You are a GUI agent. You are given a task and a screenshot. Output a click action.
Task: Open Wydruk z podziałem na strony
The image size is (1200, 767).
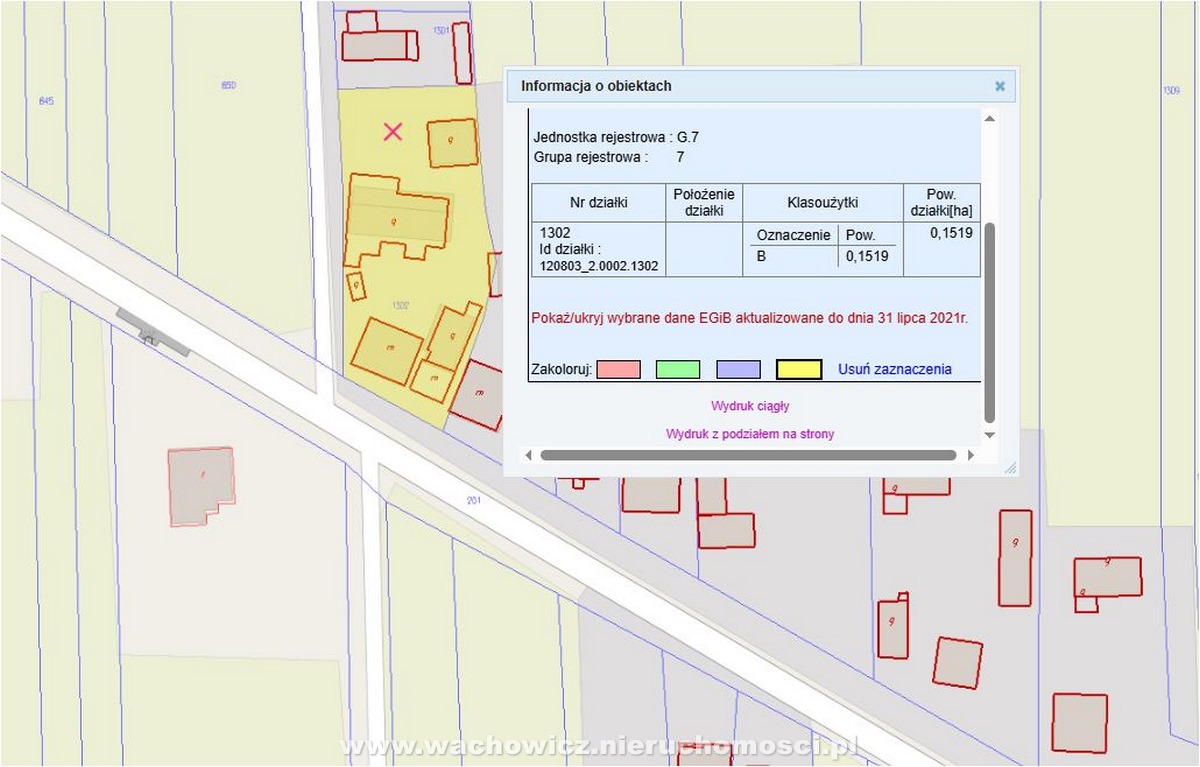click(750, 434)
